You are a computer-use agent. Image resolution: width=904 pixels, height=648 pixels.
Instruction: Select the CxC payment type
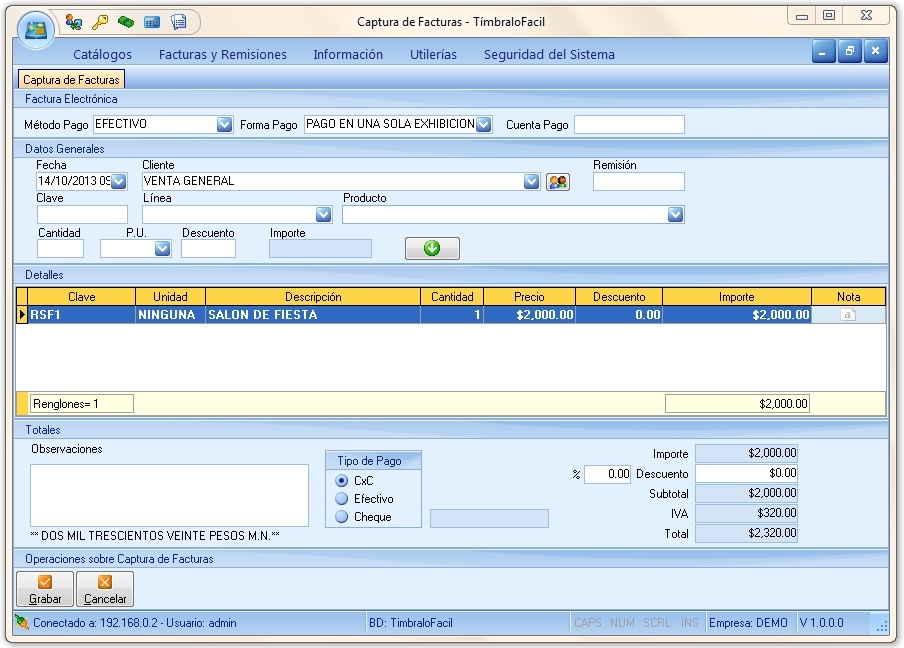pyautogui.click(x=342, y=481)
